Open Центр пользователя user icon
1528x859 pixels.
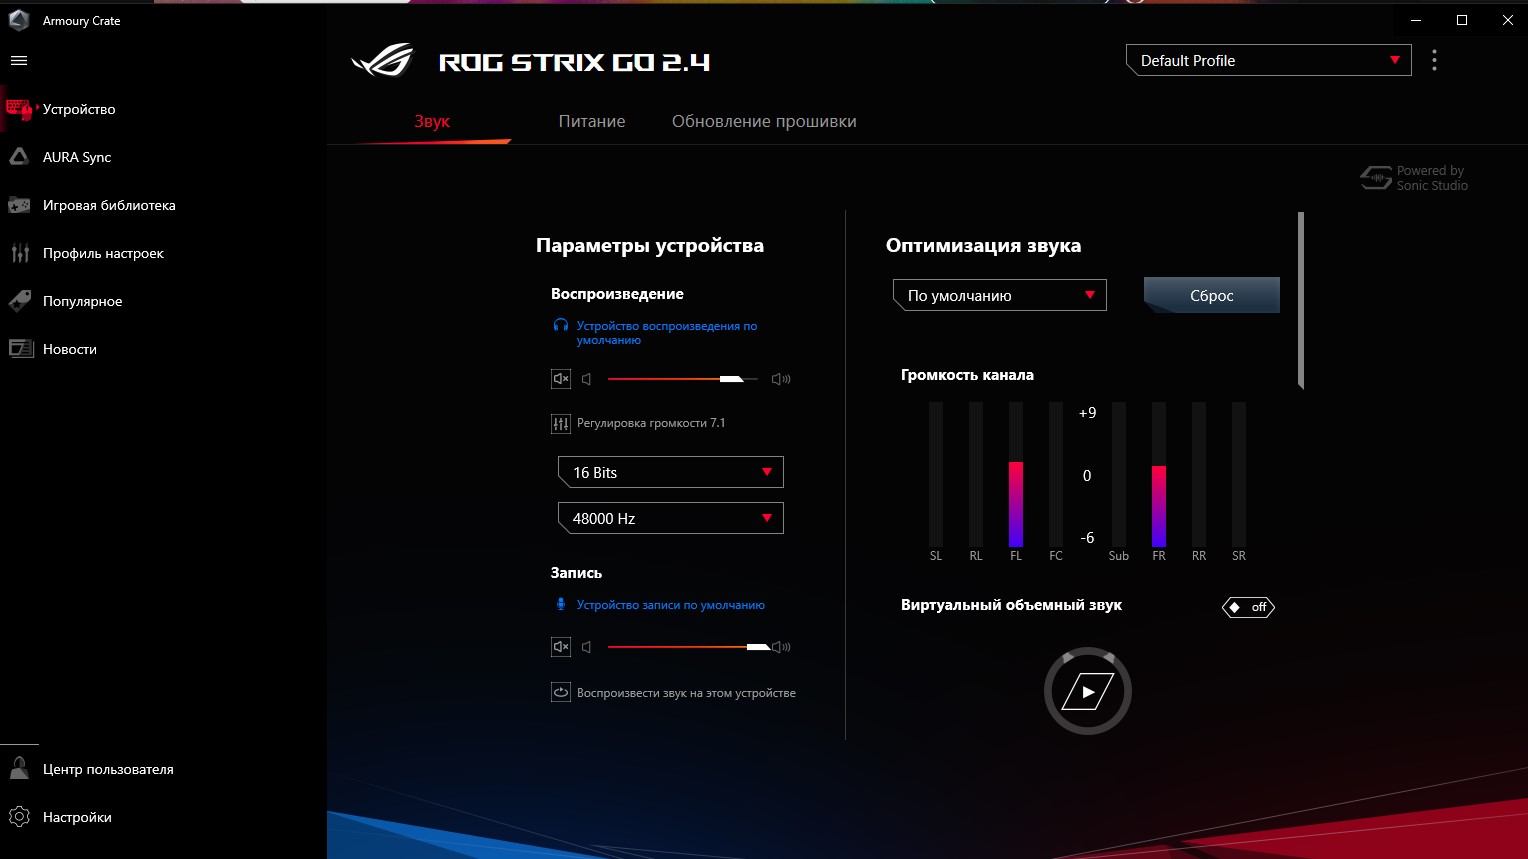(x=19, y=769)
